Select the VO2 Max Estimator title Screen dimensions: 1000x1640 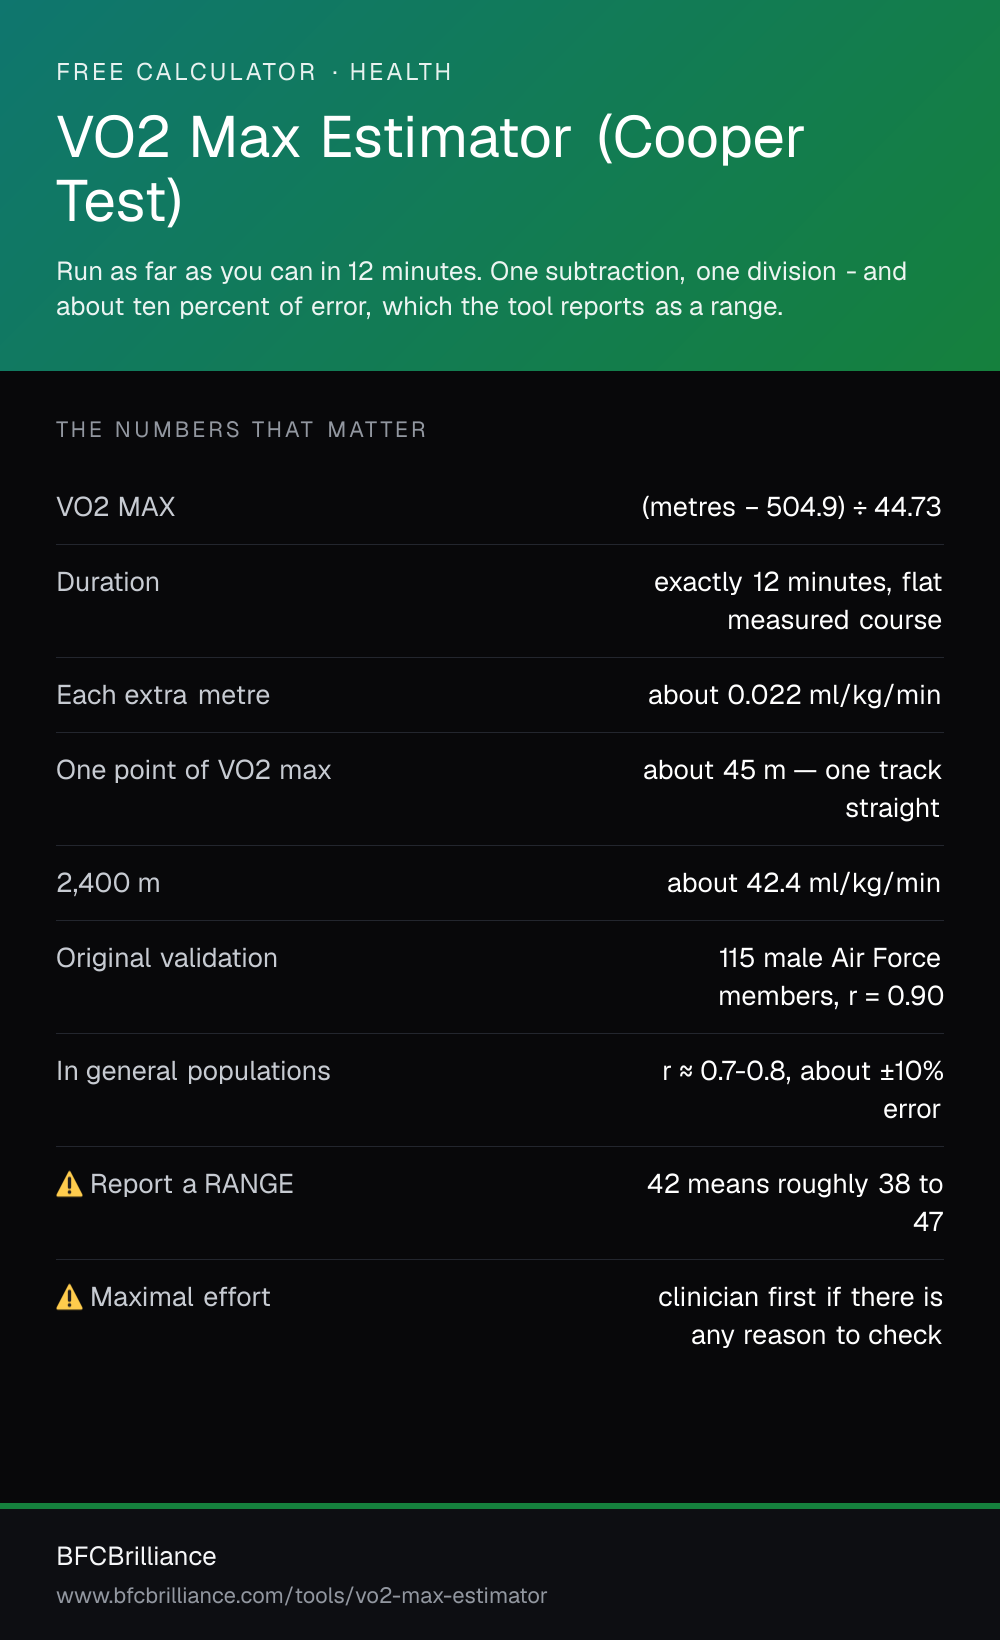(x=430, y=168)
